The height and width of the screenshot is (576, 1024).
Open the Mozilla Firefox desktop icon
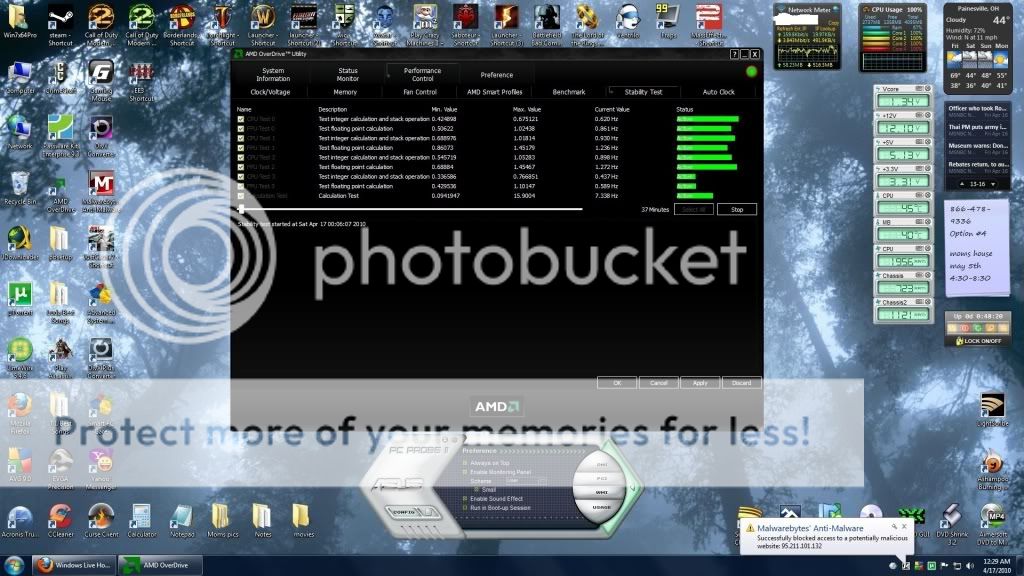point(20,413)
